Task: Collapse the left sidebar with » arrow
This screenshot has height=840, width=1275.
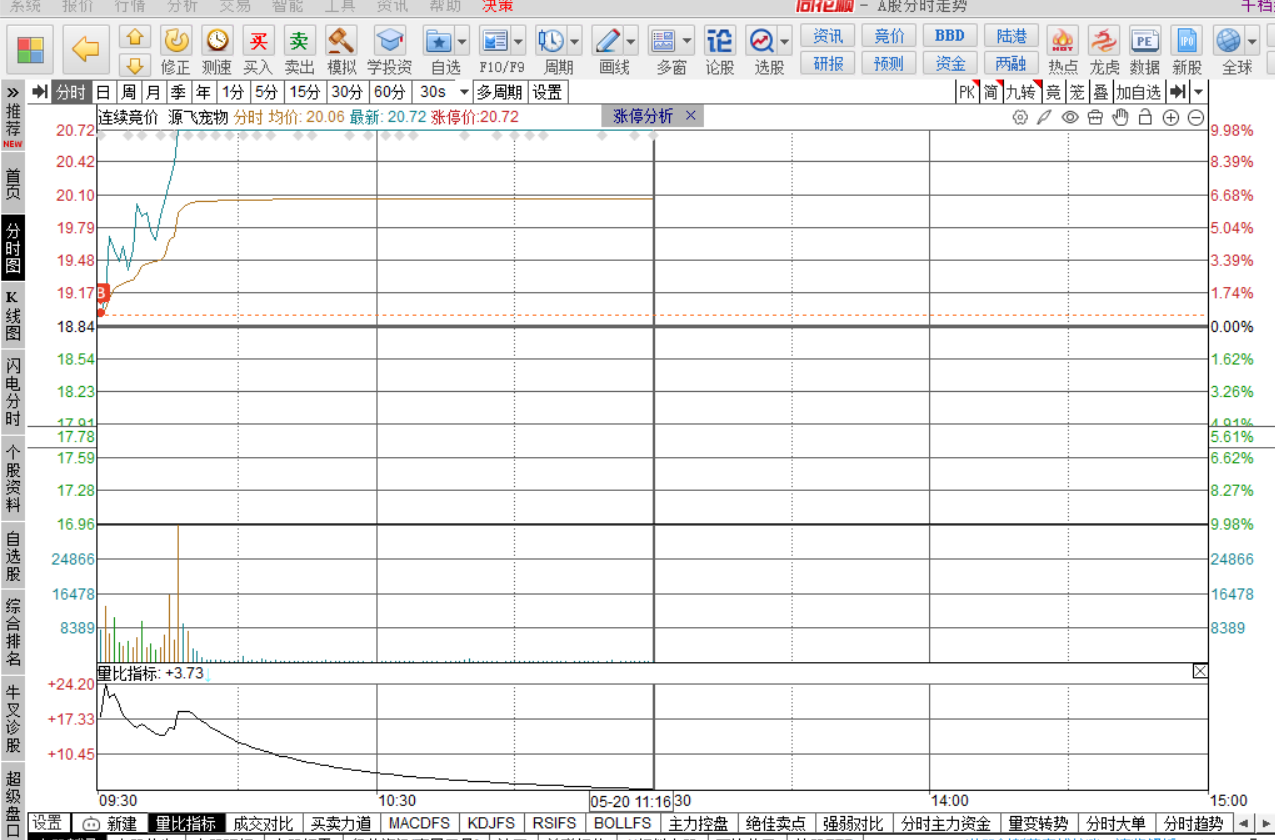Action: click(12, 92)
